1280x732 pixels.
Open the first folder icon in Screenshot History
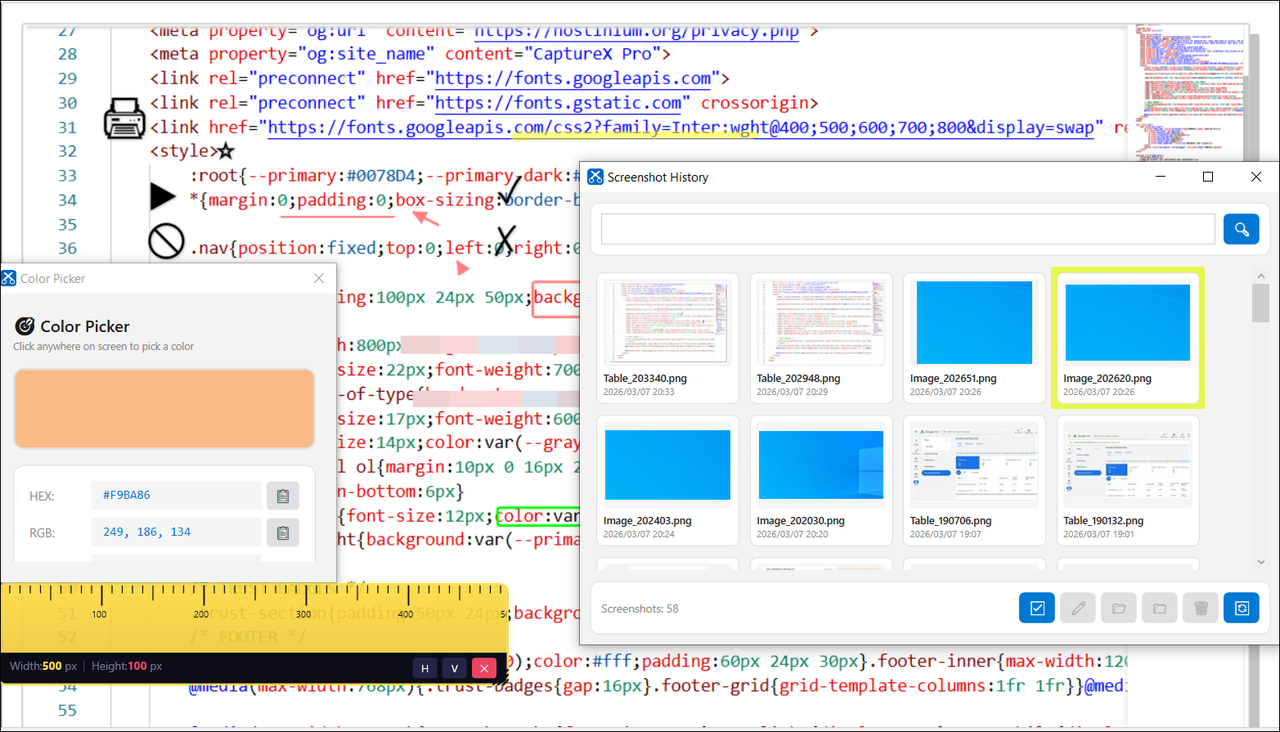[1118, 607]
